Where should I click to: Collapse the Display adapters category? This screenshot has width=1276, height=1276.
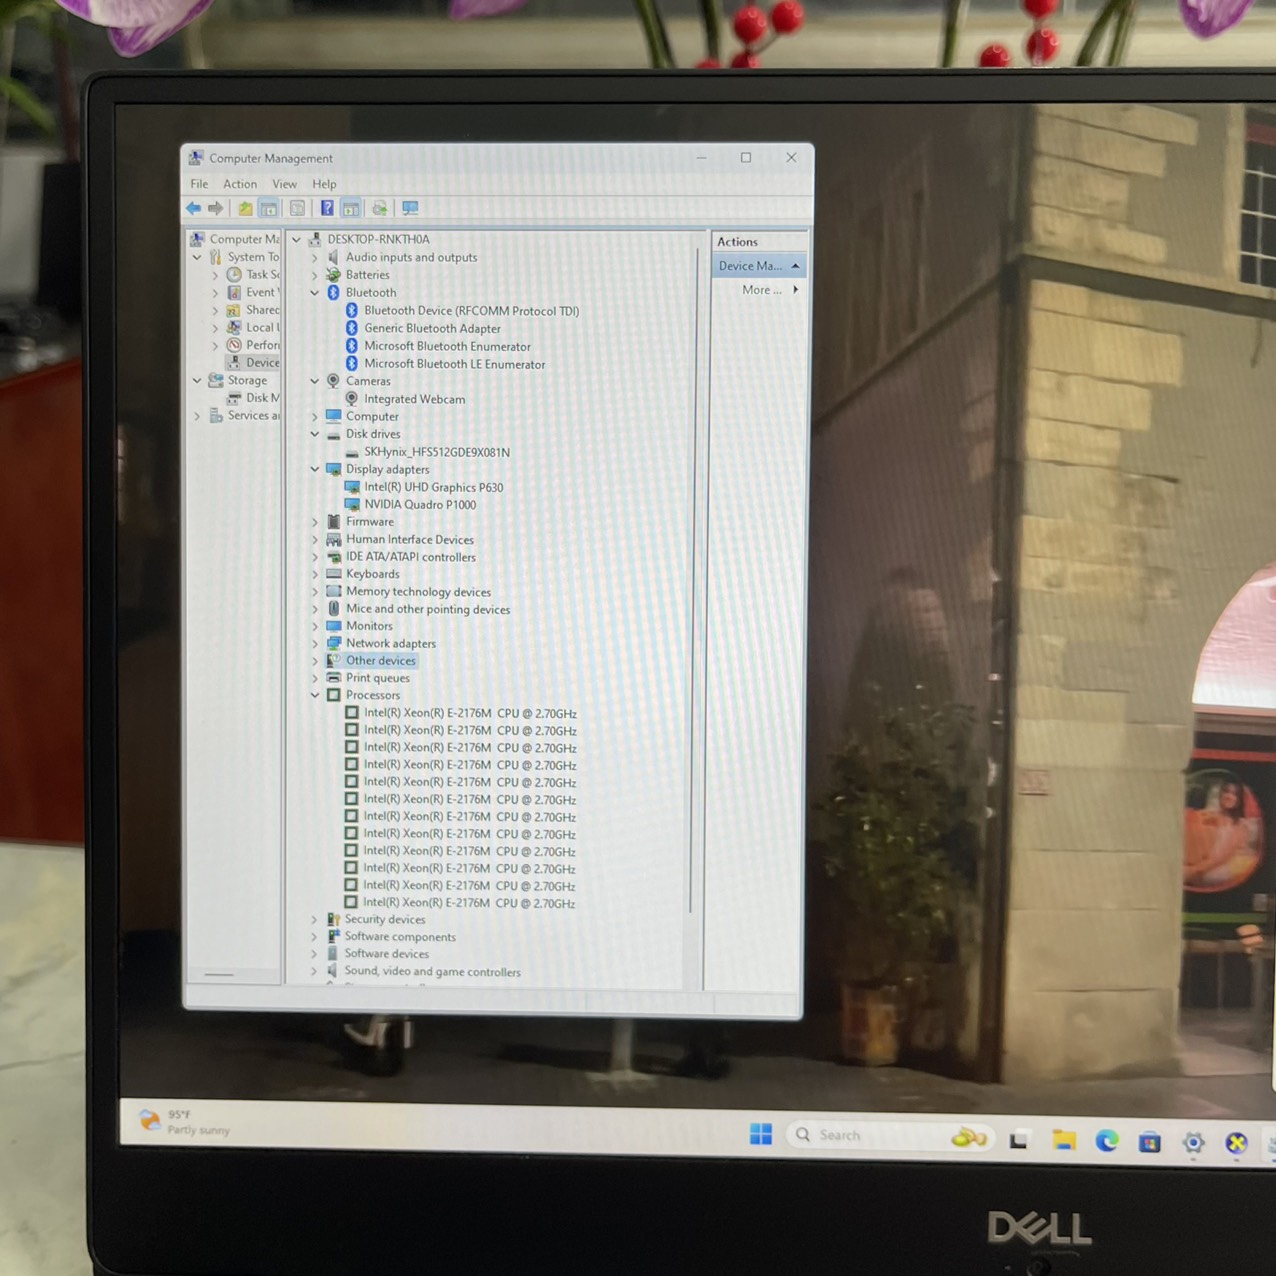315,469
